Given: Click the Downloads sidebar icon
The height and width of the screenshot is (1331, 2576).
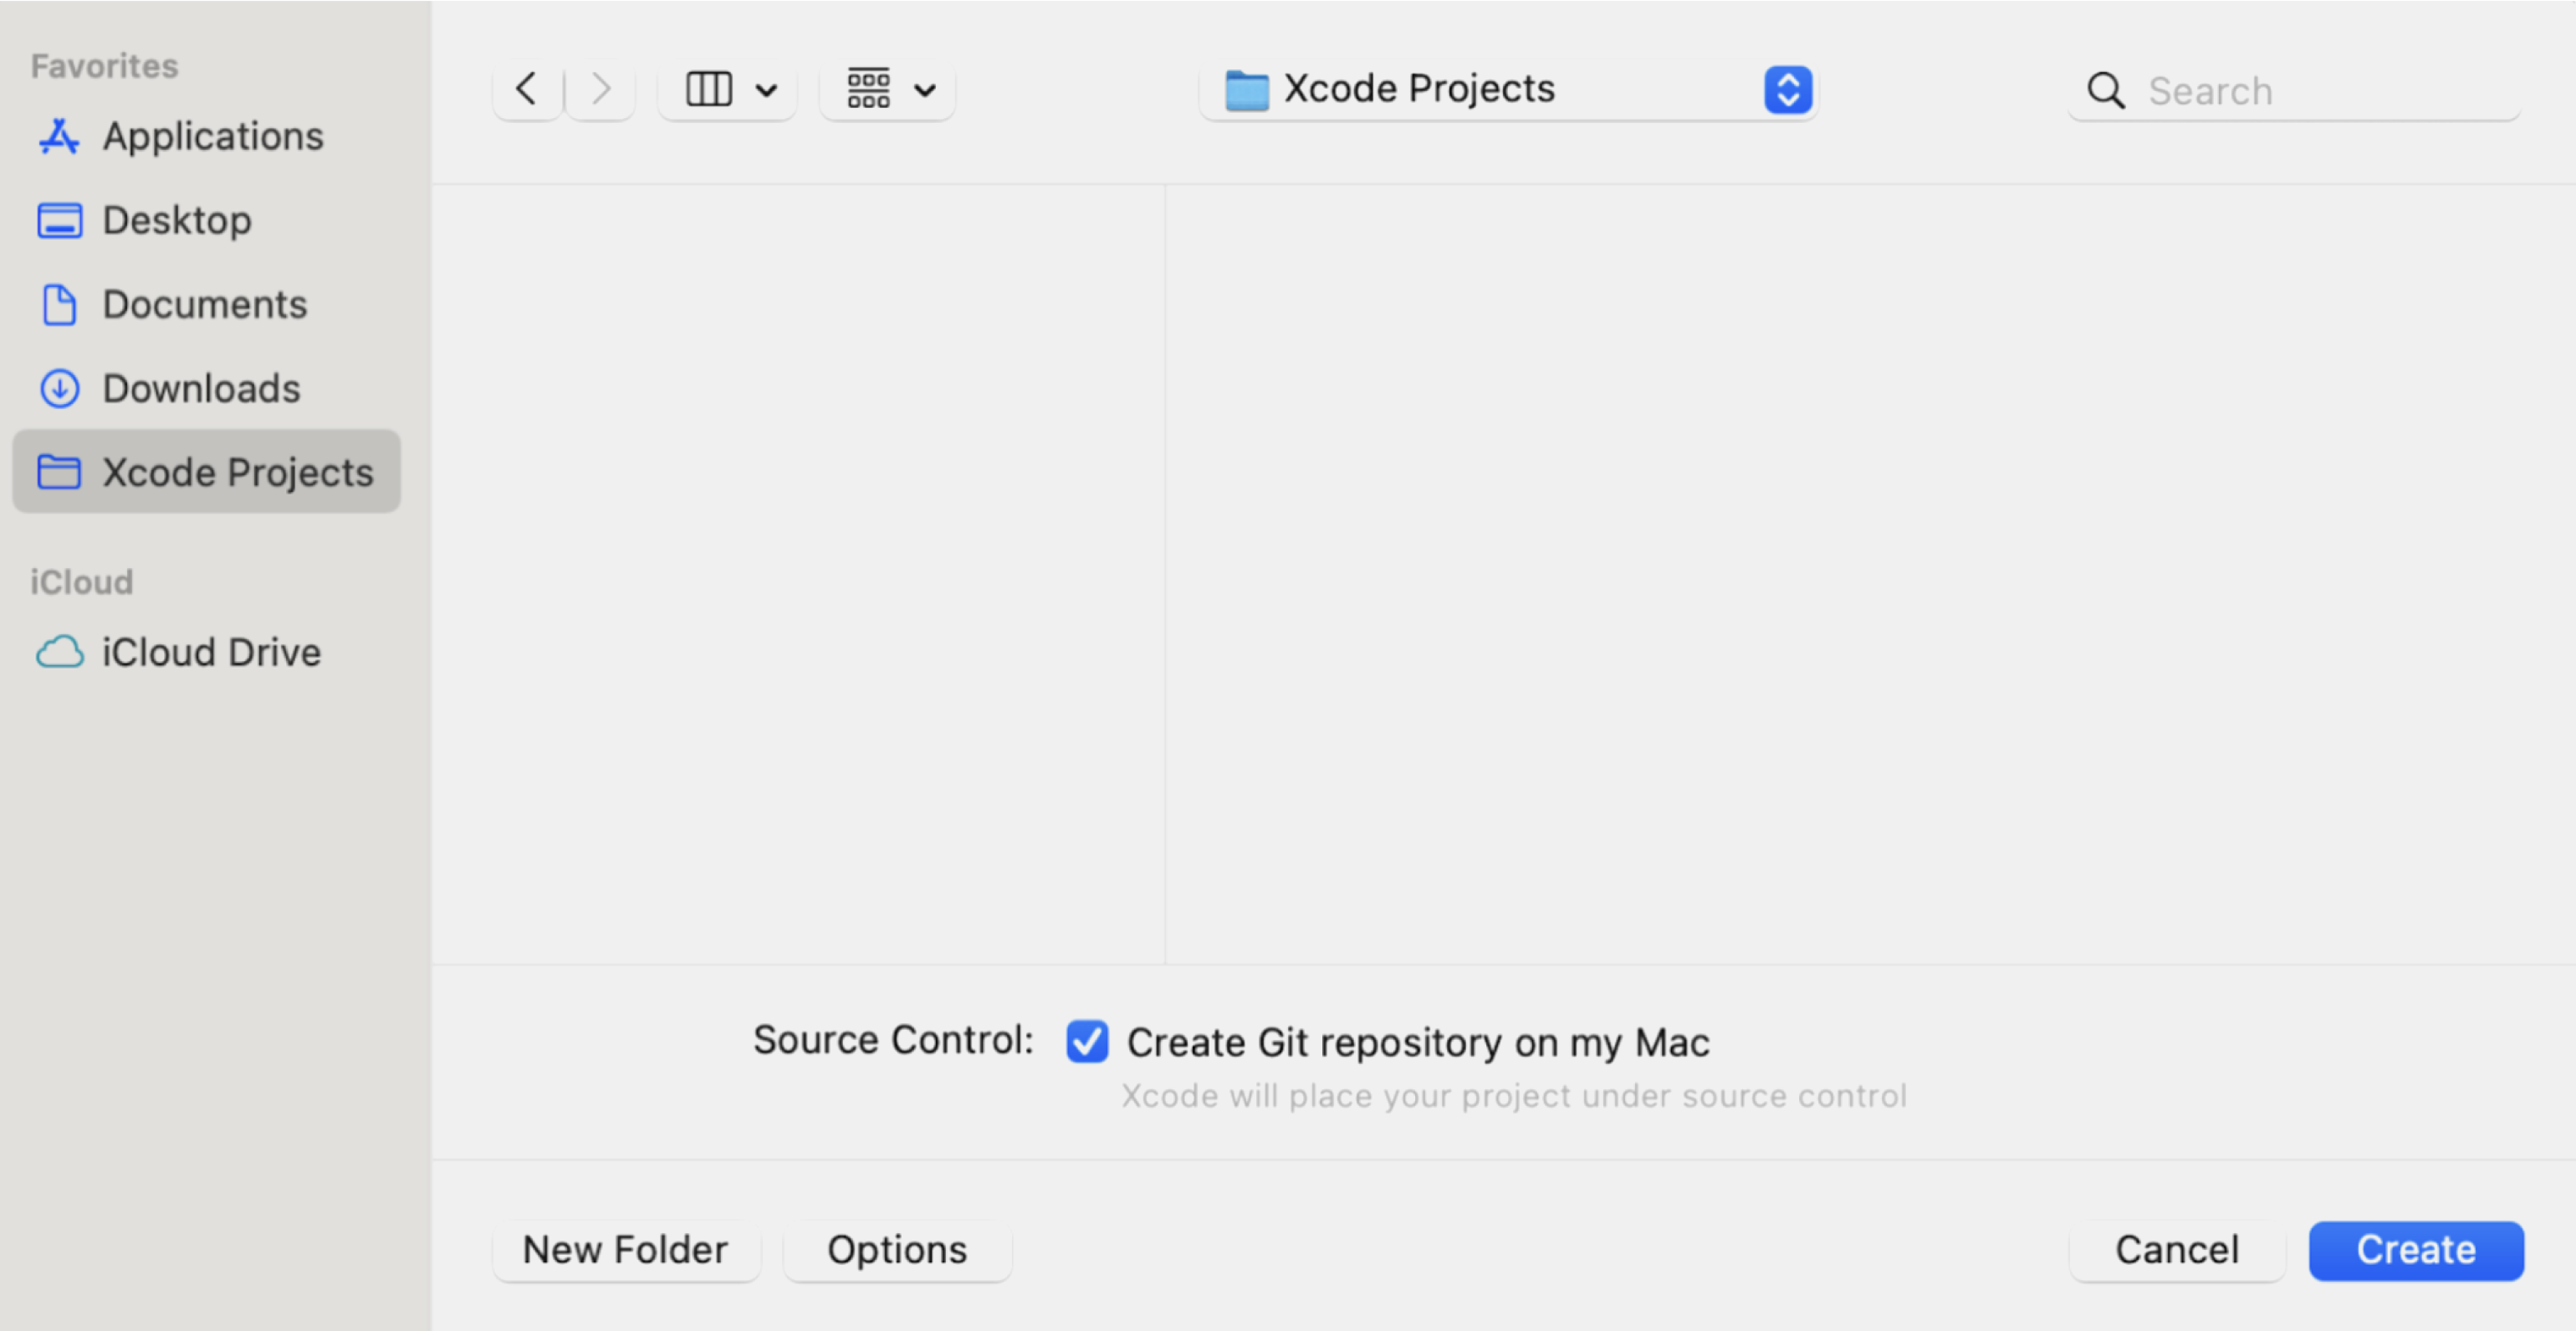Looking at the screenshot, I should click(x=59, y=389).
